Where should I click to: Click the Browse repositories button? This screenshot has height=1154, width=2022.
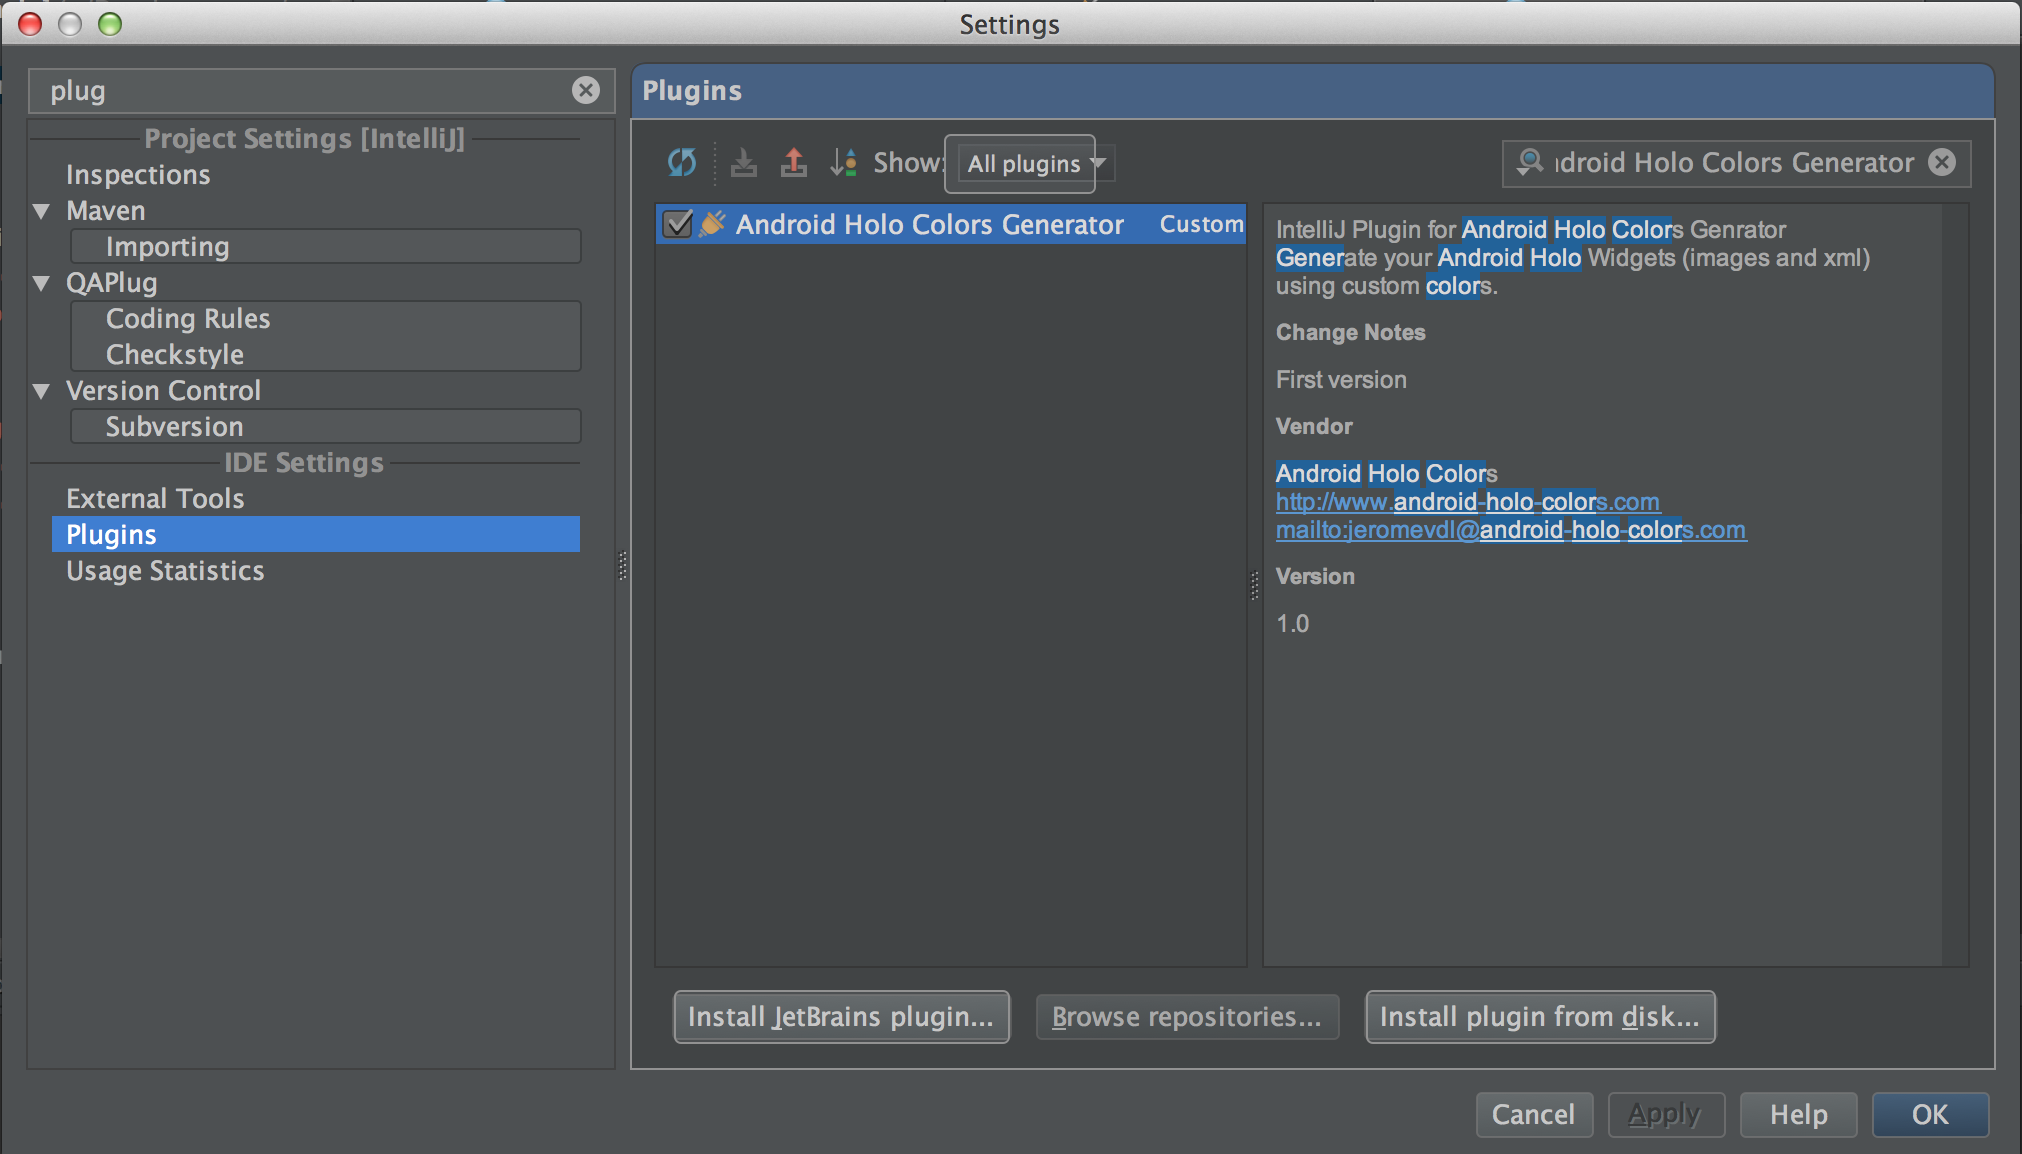[1186, 1017]
